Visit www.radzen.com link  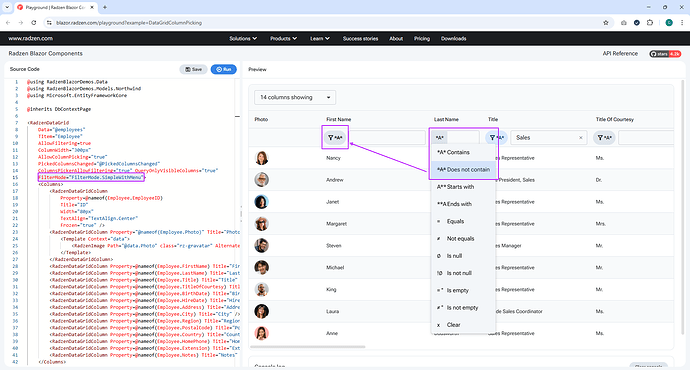tap(30, 38)
